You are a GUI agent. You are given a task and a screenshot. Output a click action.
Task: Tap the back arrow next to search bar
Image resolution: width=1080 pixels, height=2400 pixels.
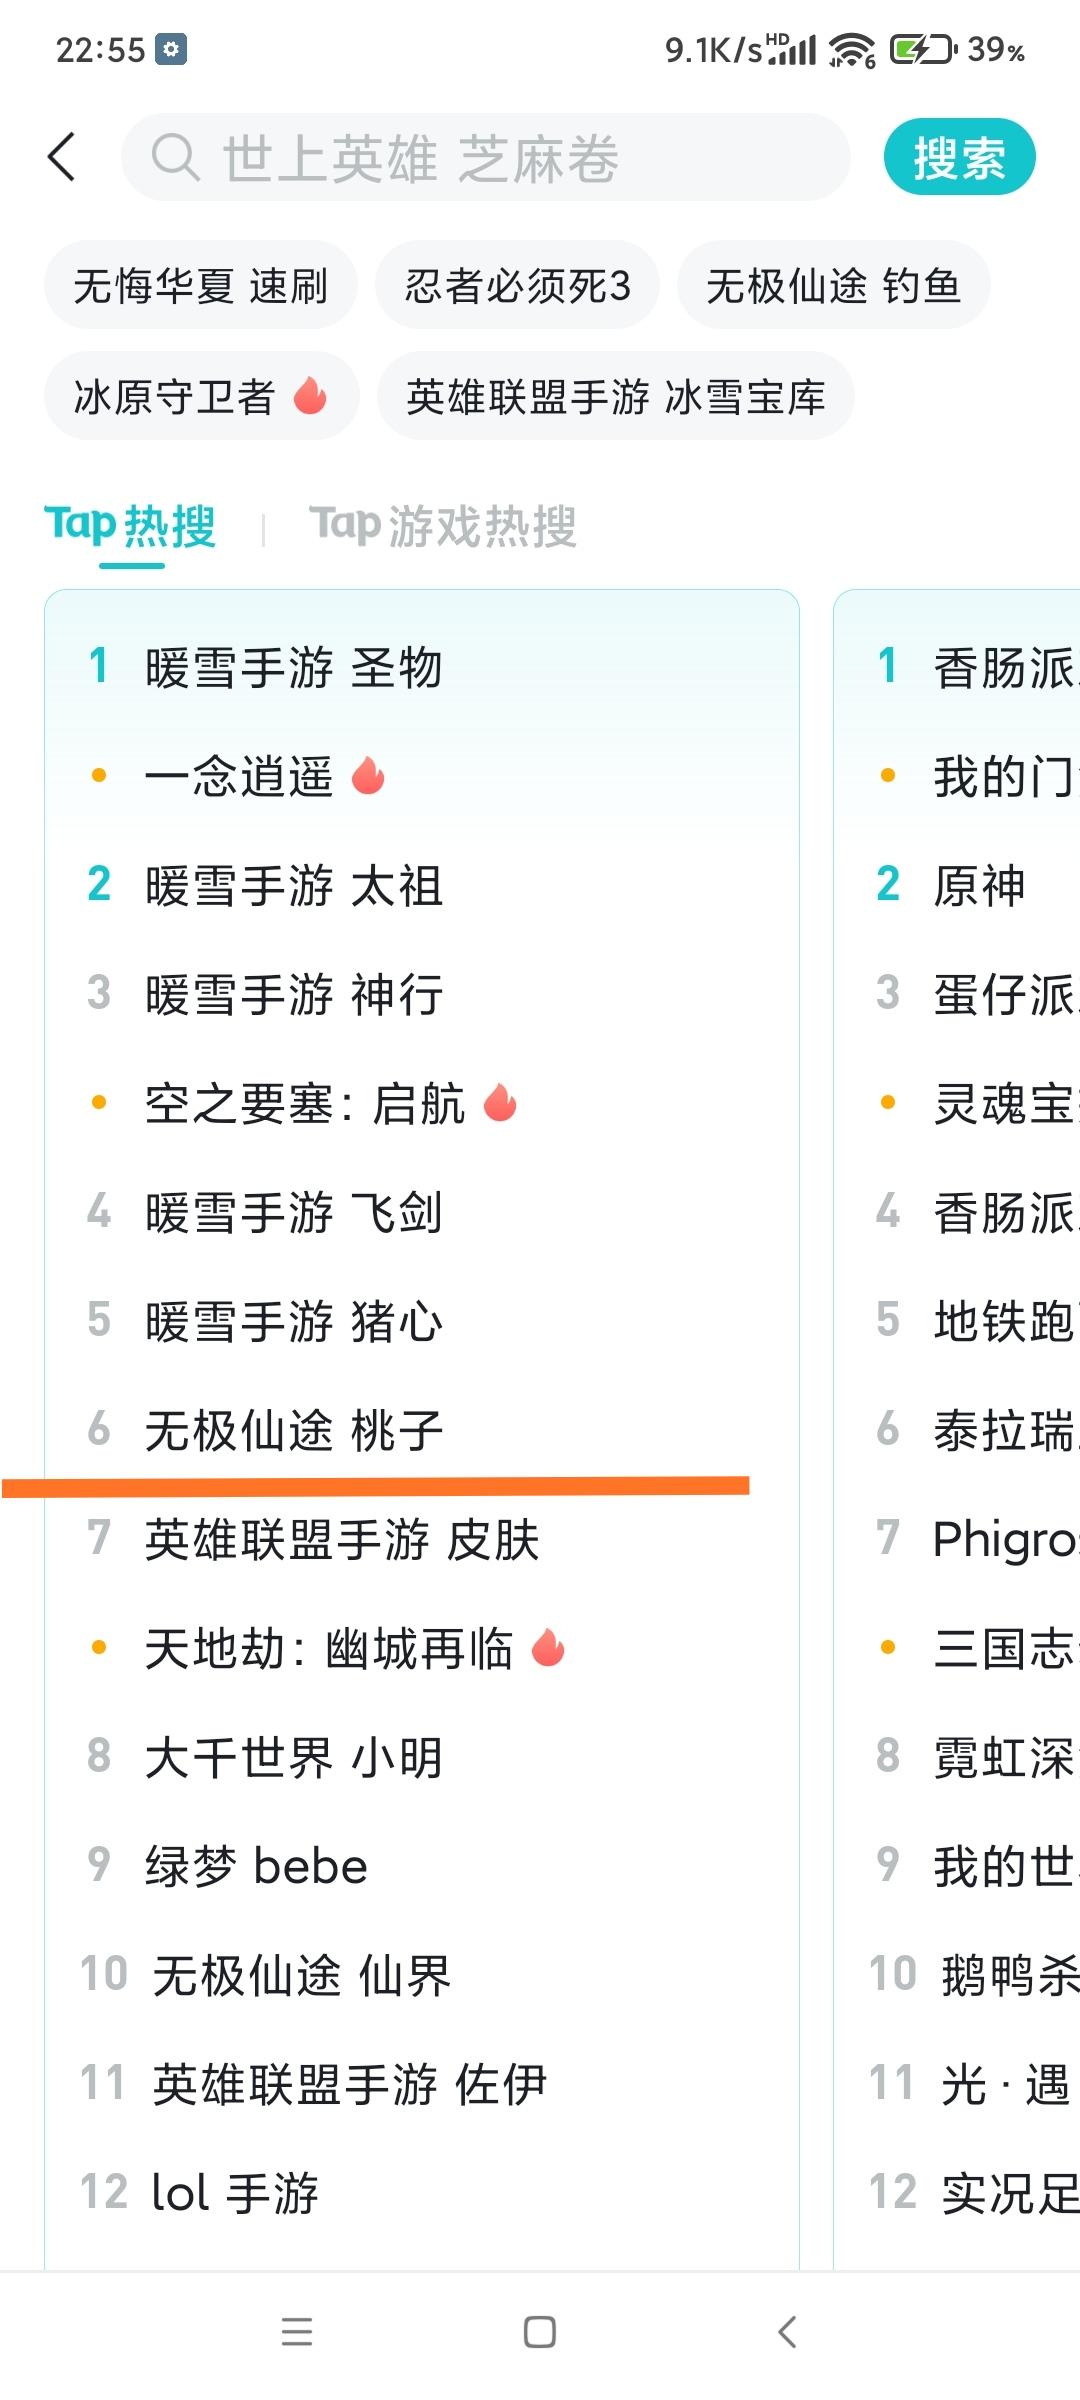coord(61,157)
